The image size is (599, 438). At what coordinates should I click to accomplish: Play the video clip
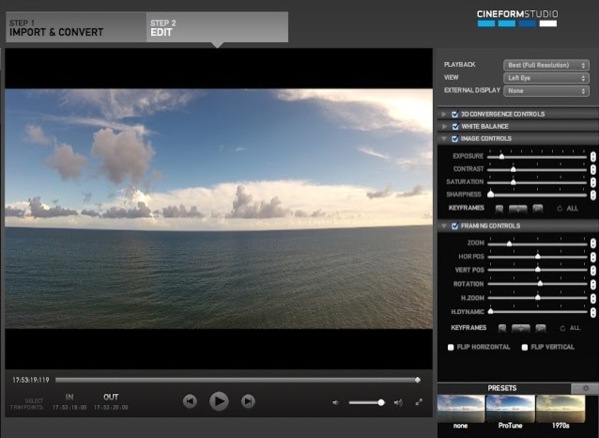tap(219, 401)
